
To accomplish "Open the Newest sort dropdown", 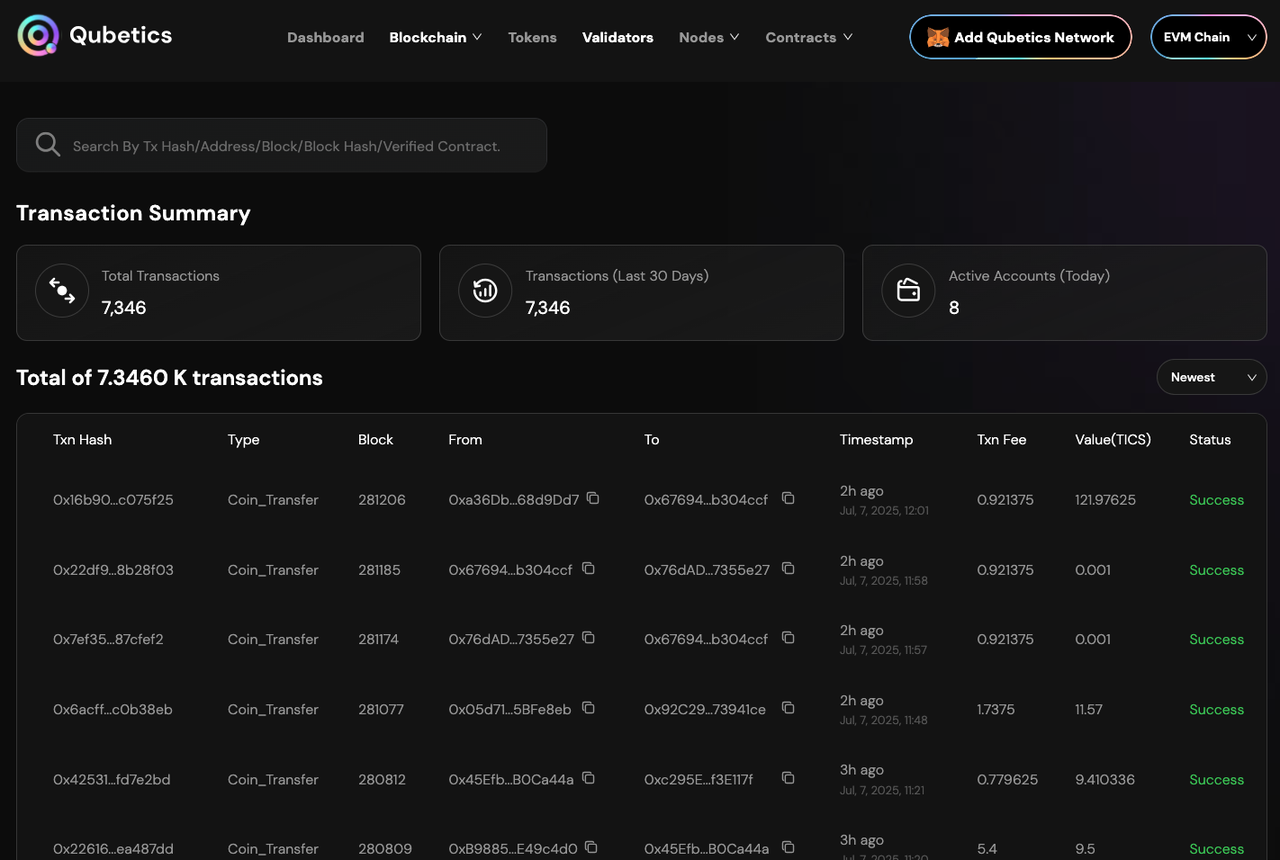I will click(1212, 377).
